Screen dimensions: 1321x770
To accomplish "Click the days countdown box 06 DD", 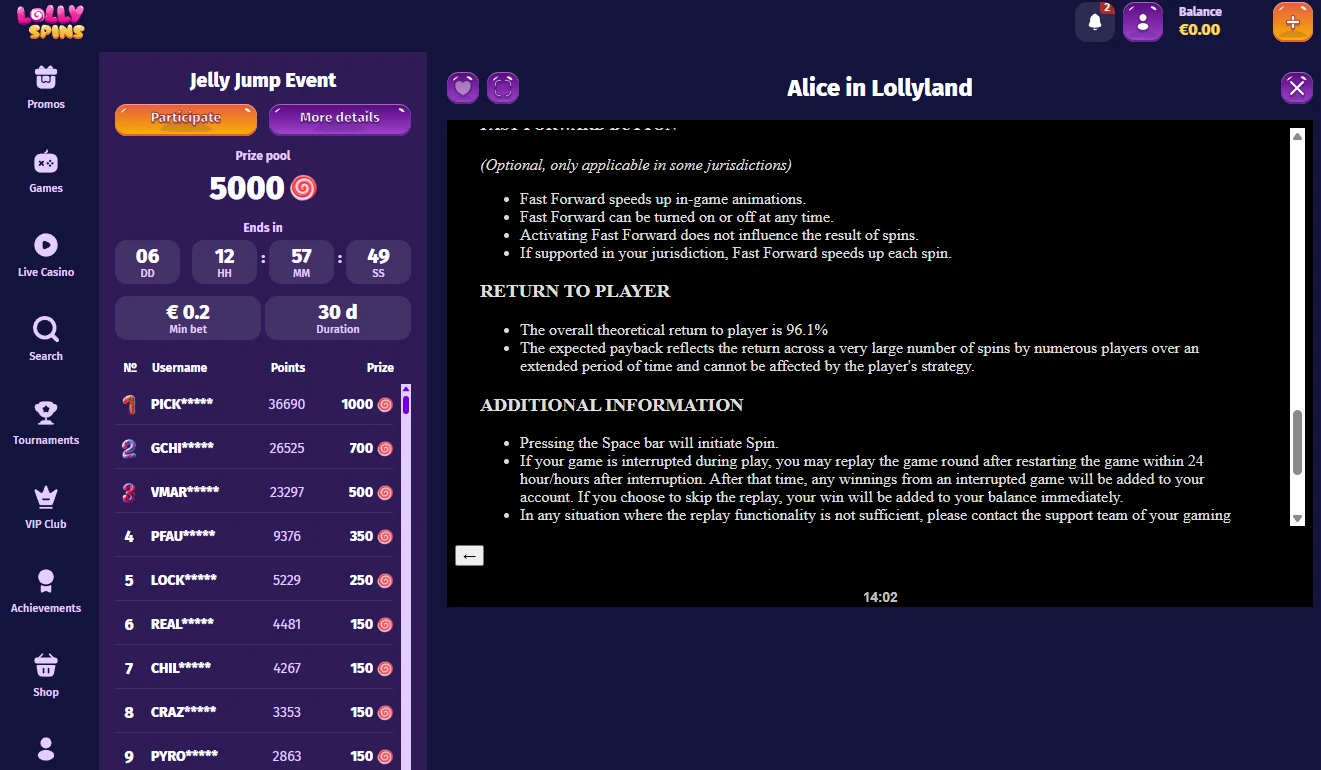I will tap(148, 262).
